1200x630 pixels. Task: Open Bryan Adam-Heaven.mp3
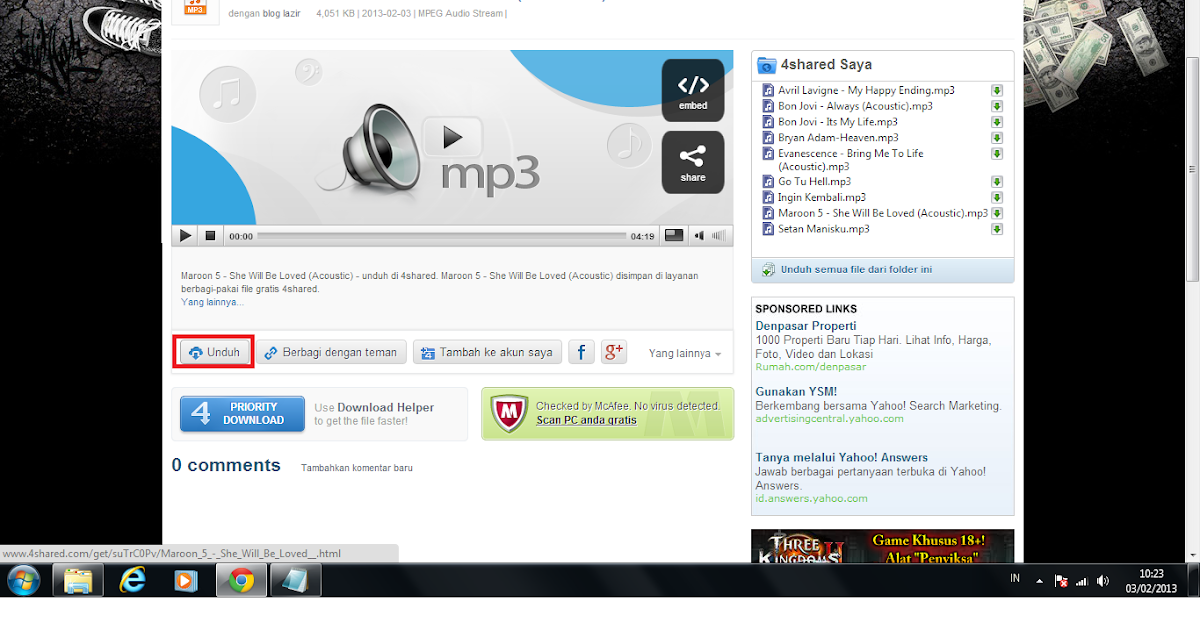(x=838, y=137)
